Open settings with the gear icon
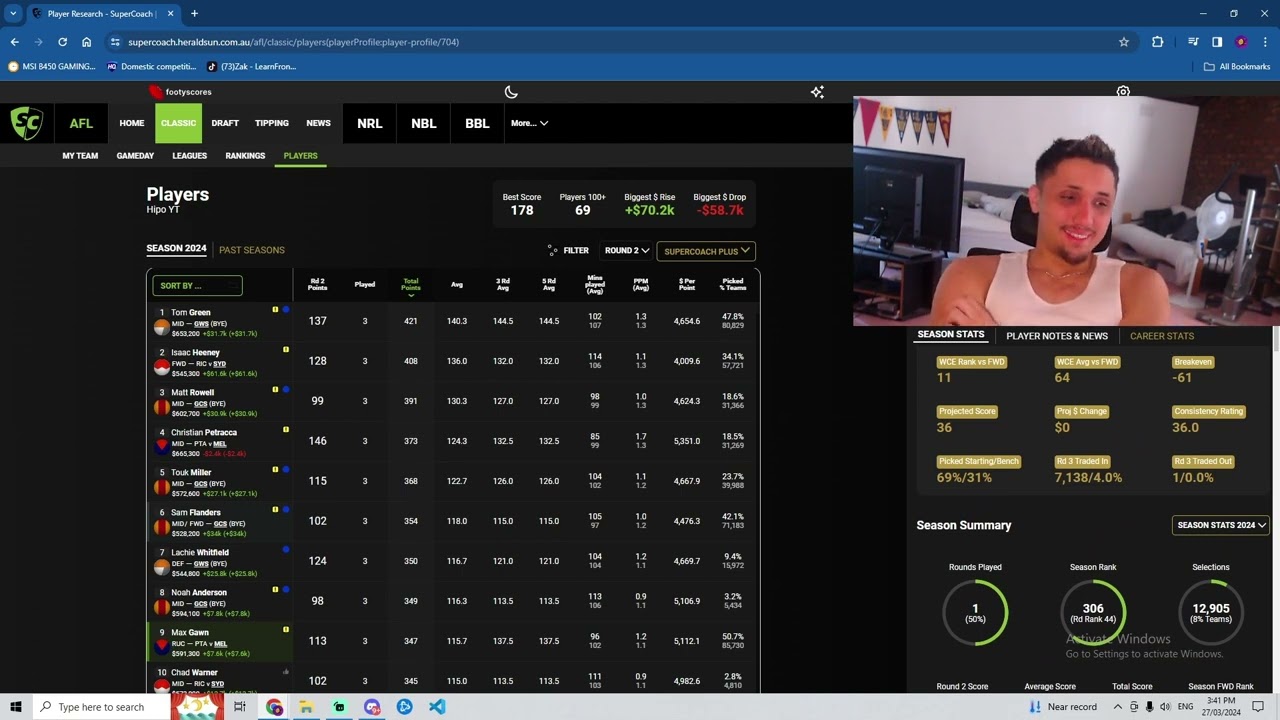 tap(1123, 92)
